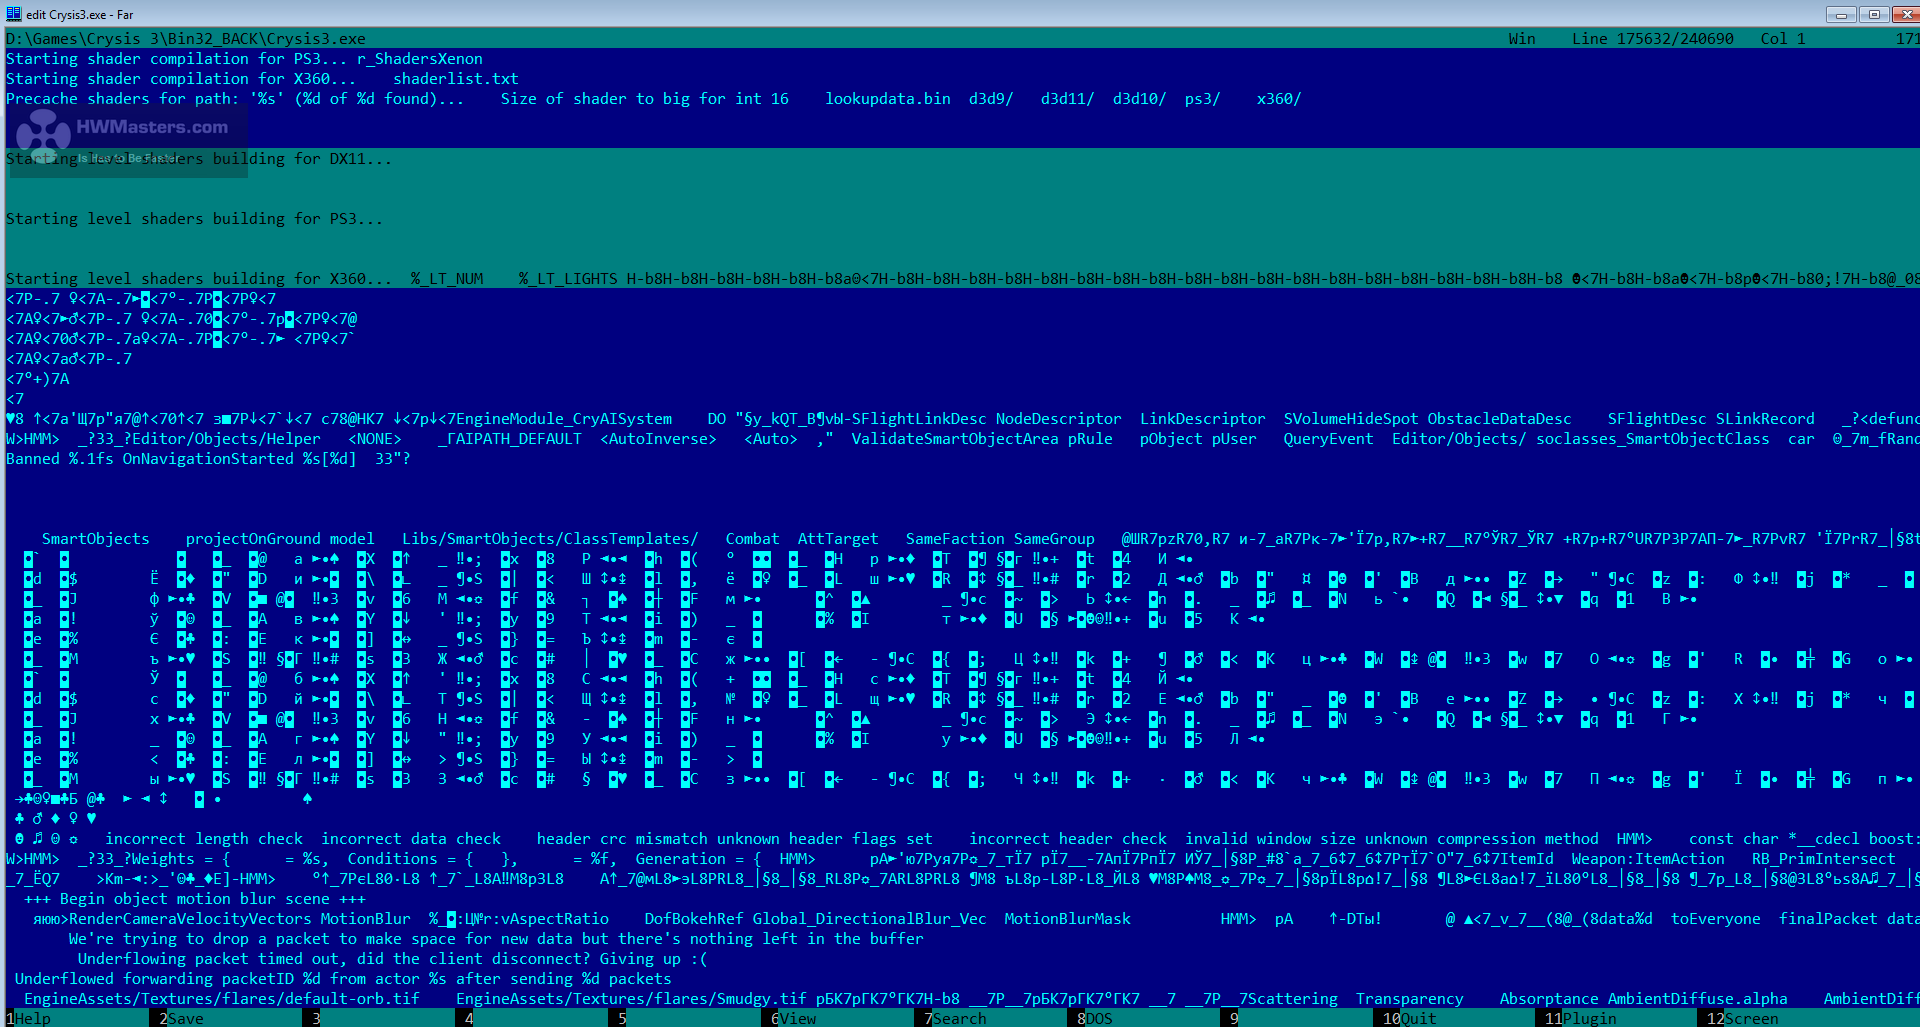Click the text MotionBlurMask
This screenshot has width=1920, height=1027.
point(1067,919)
